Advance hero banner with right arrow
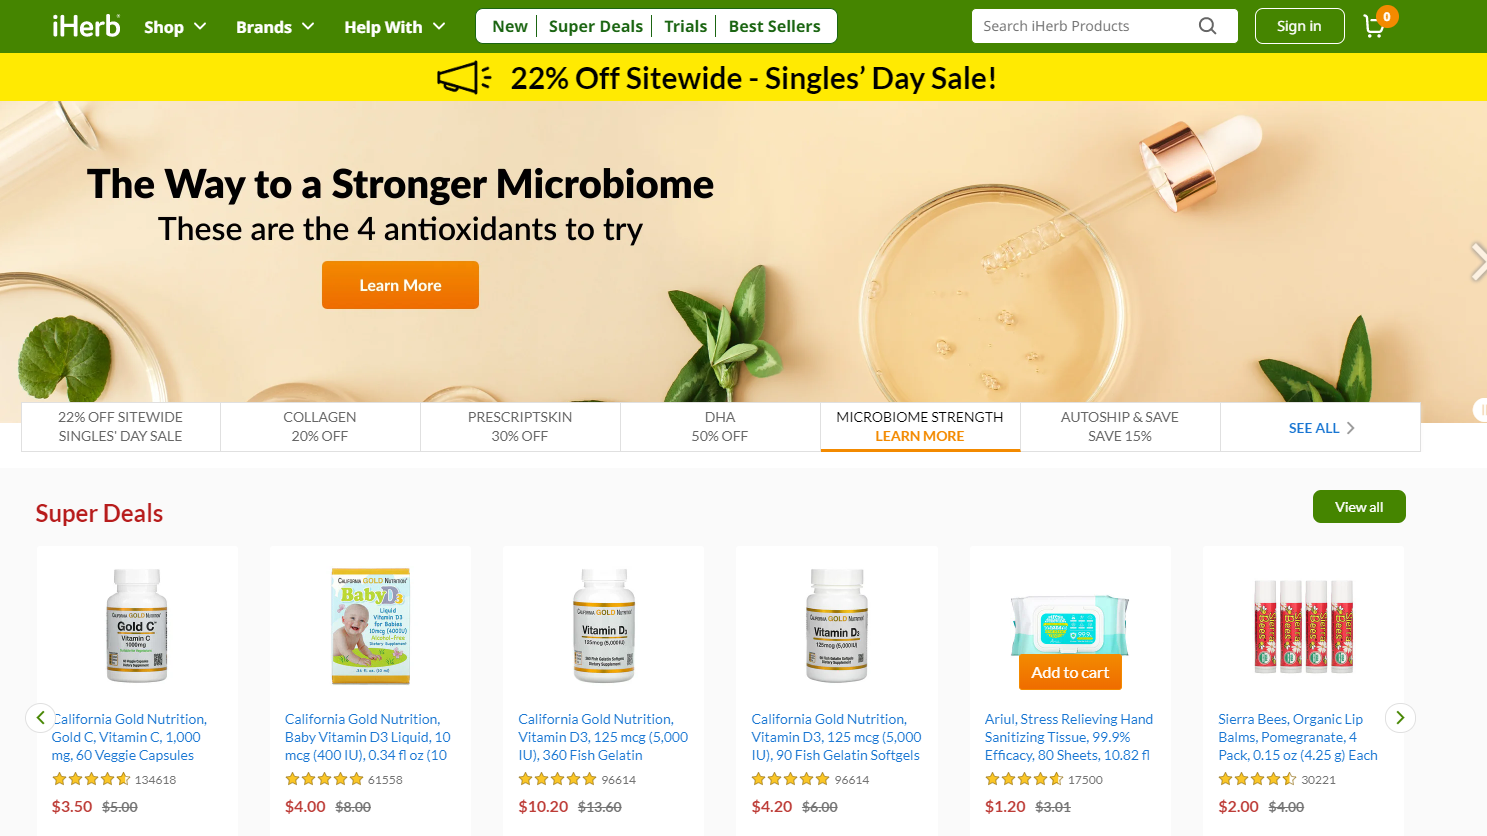Image resolution: width=1487 pixels, height=836 pixels. pyautogui.click(x=1478, y=262)
